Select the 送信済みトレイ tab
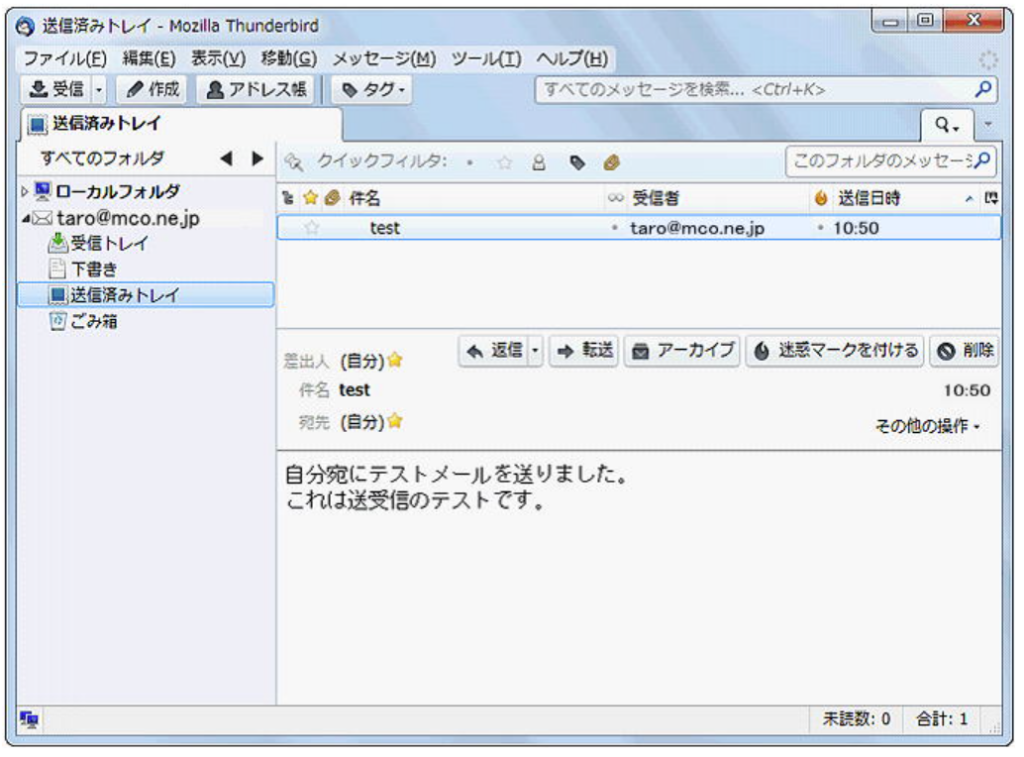 pos(180,123)
